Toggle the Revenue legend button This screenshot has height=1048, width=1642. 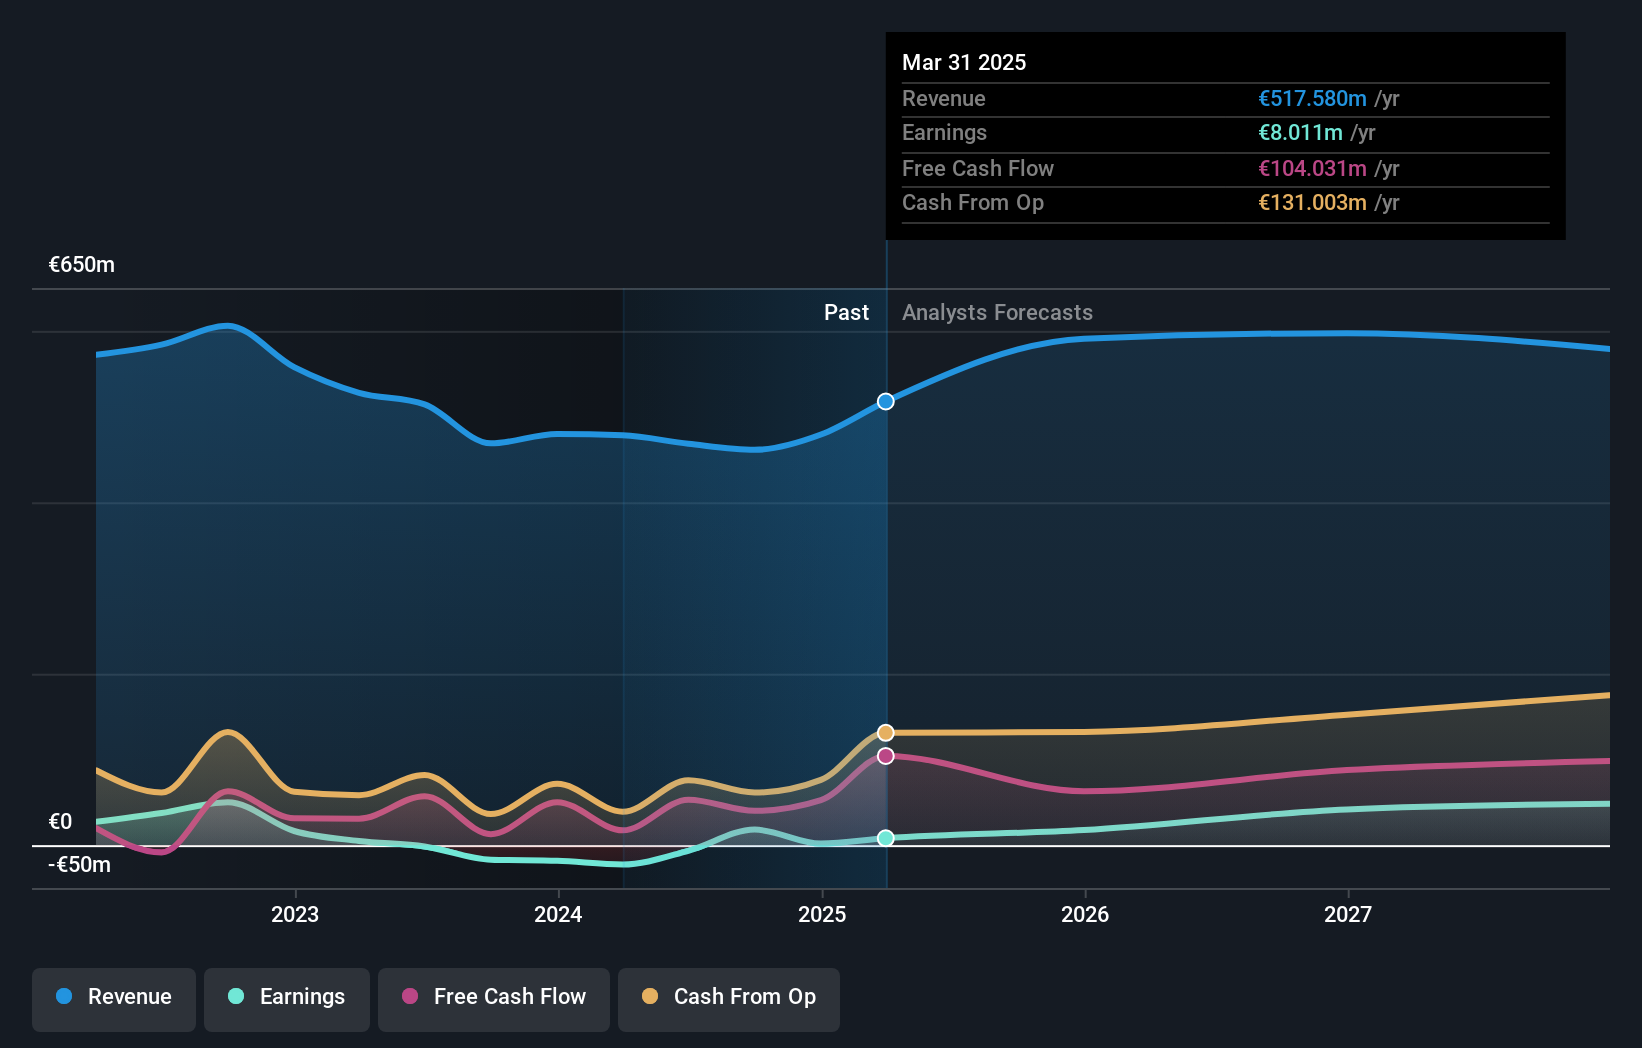point(114,999)
